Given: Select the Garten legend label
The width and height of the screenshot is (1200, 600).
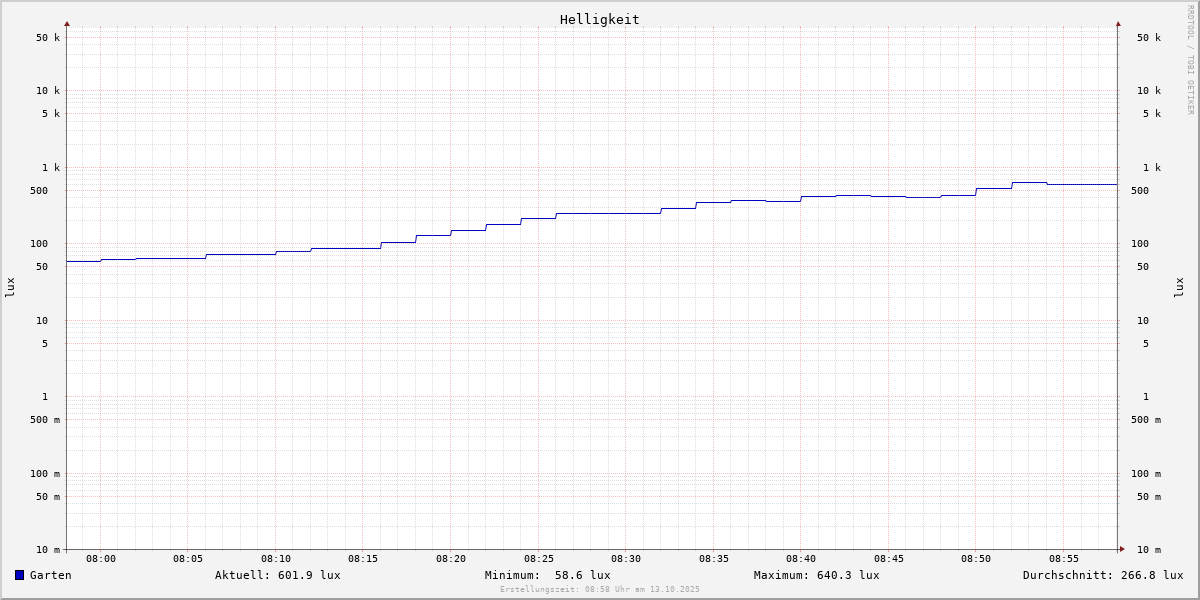Looking at the screenshot, I should (x=50, y=575).
